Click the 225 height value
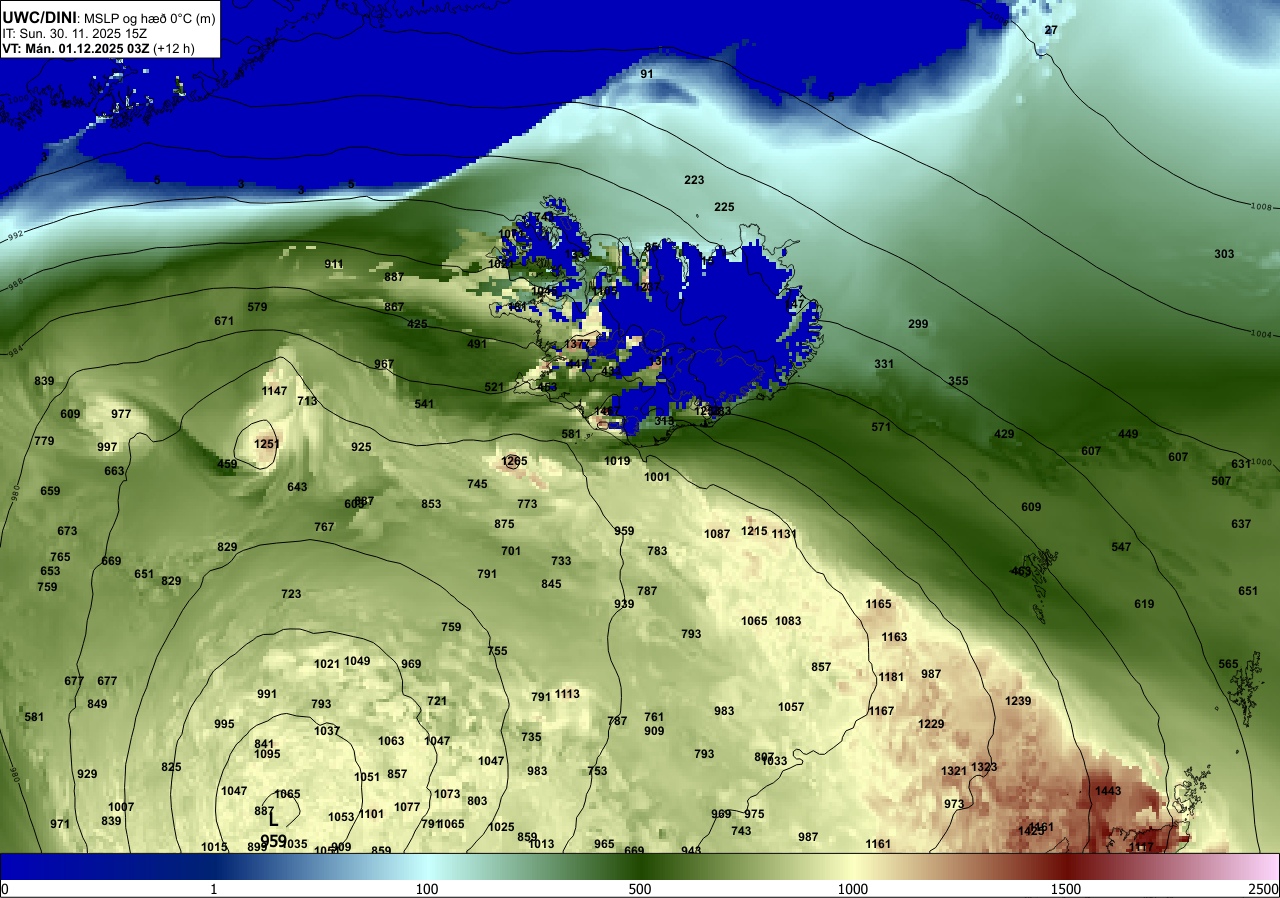The width and height of the screenshot is (1280, 898). [724, 207]
